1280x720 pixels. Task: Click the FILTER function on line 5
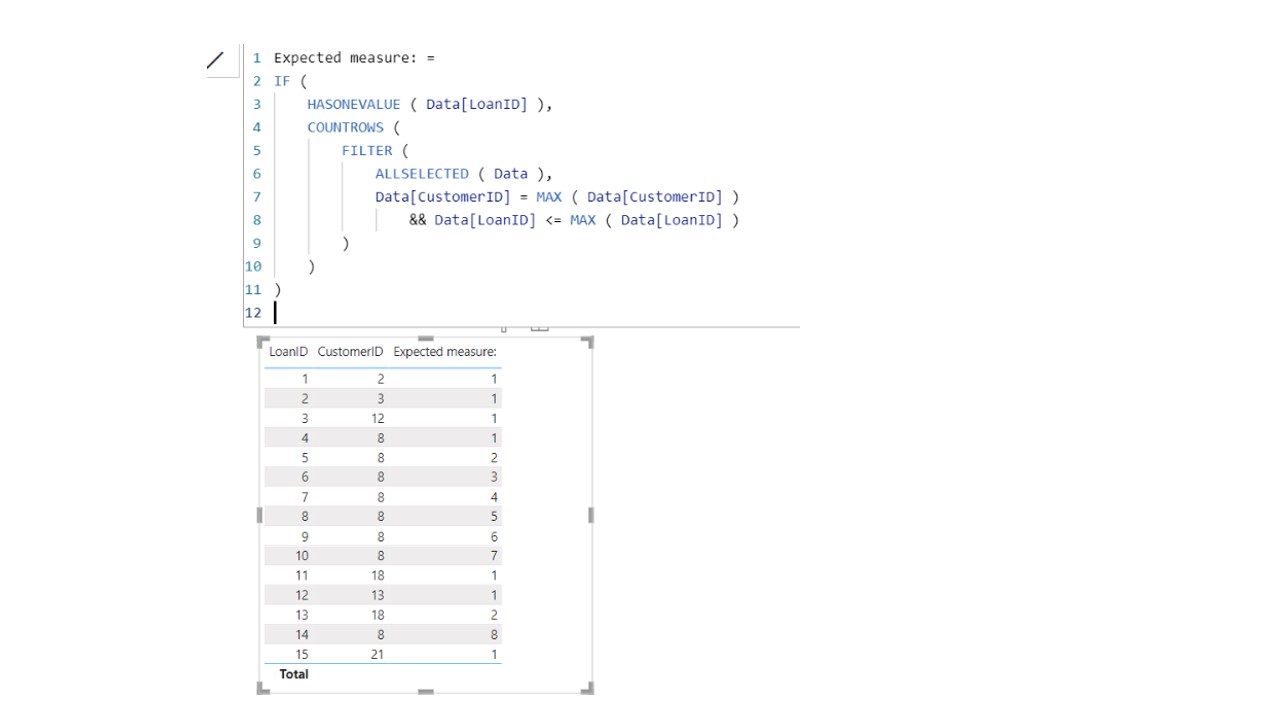tap(367, 150)
